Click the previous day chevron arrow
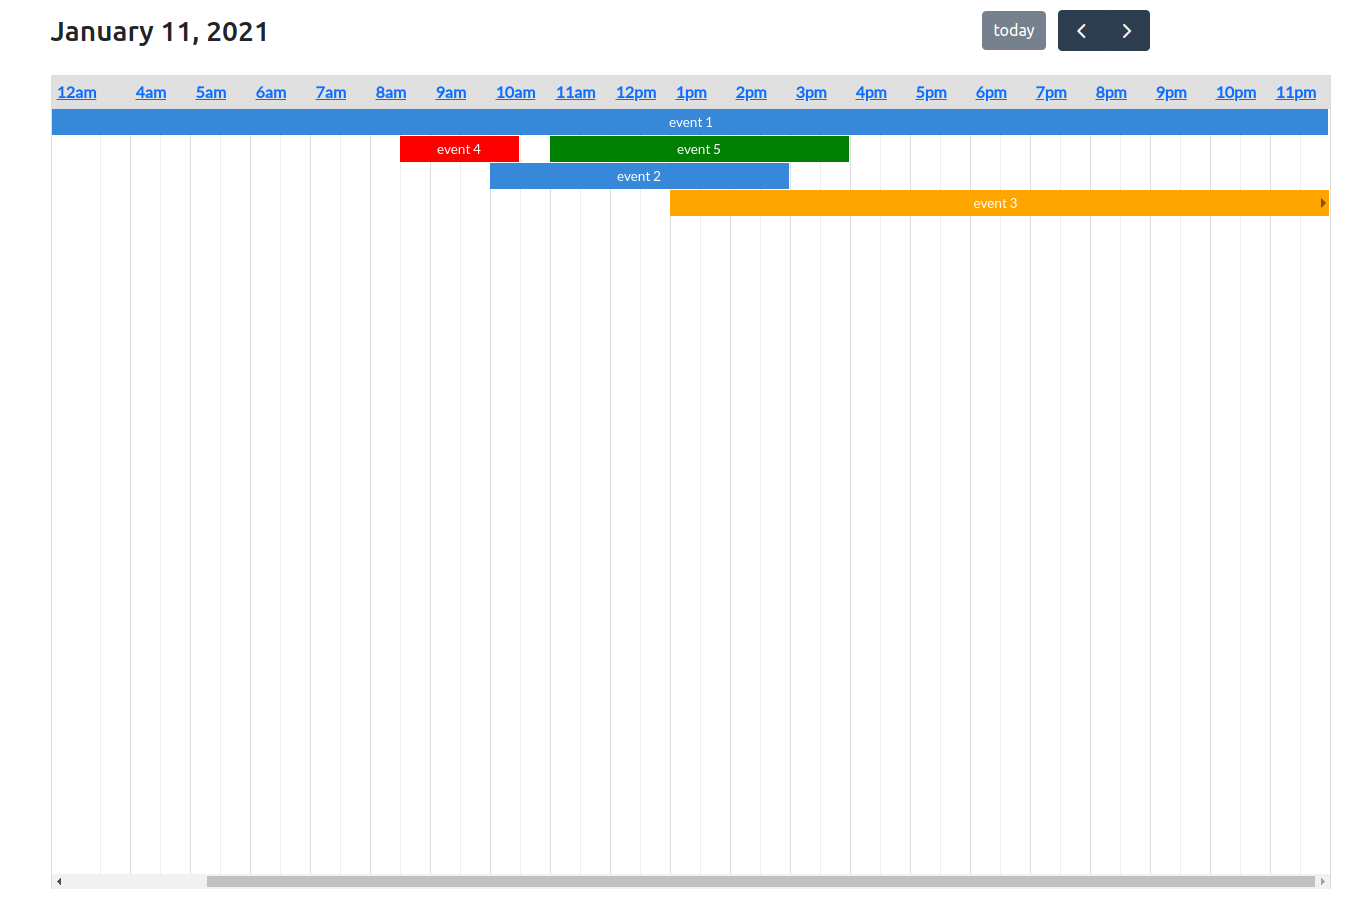The height and width of the screenshot is (914, 1353). [x=1080, y=30]
